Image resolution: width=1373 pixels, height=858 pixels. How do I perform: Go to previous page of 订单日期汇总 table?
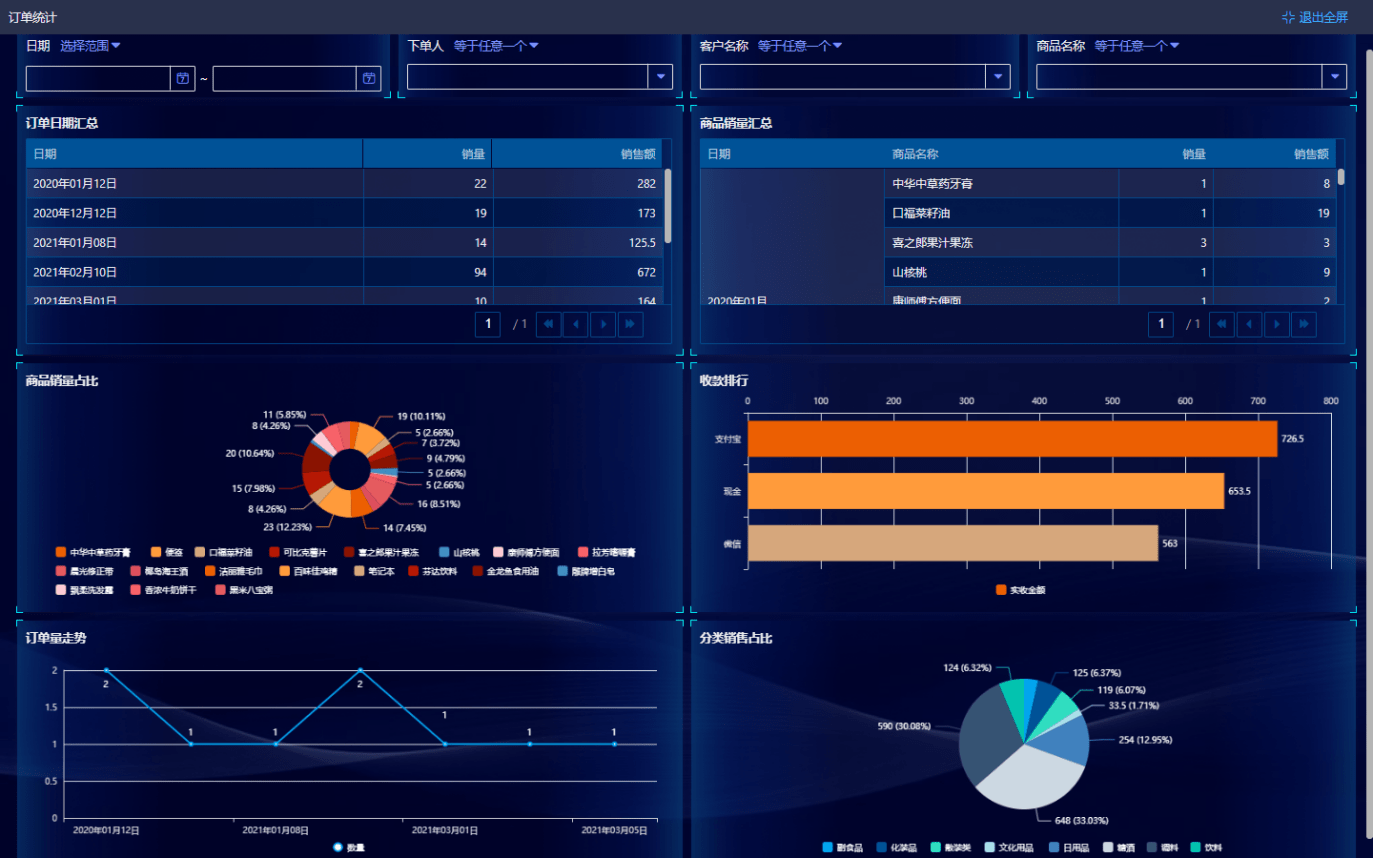click(576, 324)
